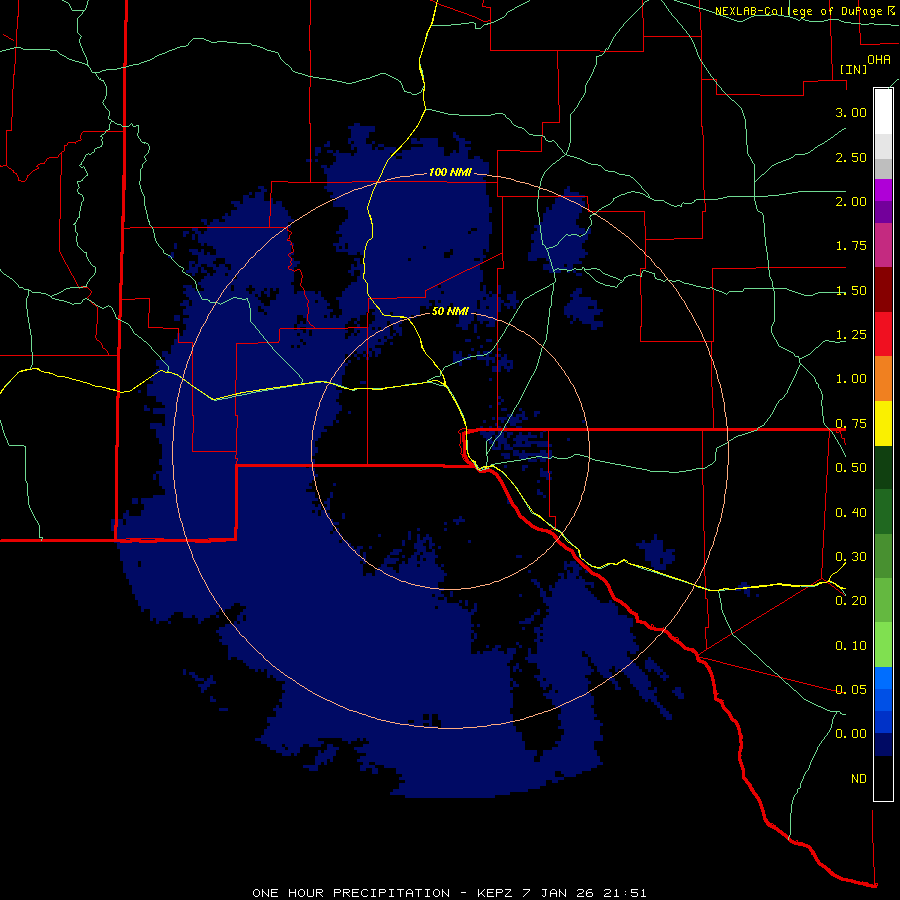Select the magenta legend swatch near 2.00
This screenshot has height=900, width=900.
pyautogui.click(x=883, y=190)
